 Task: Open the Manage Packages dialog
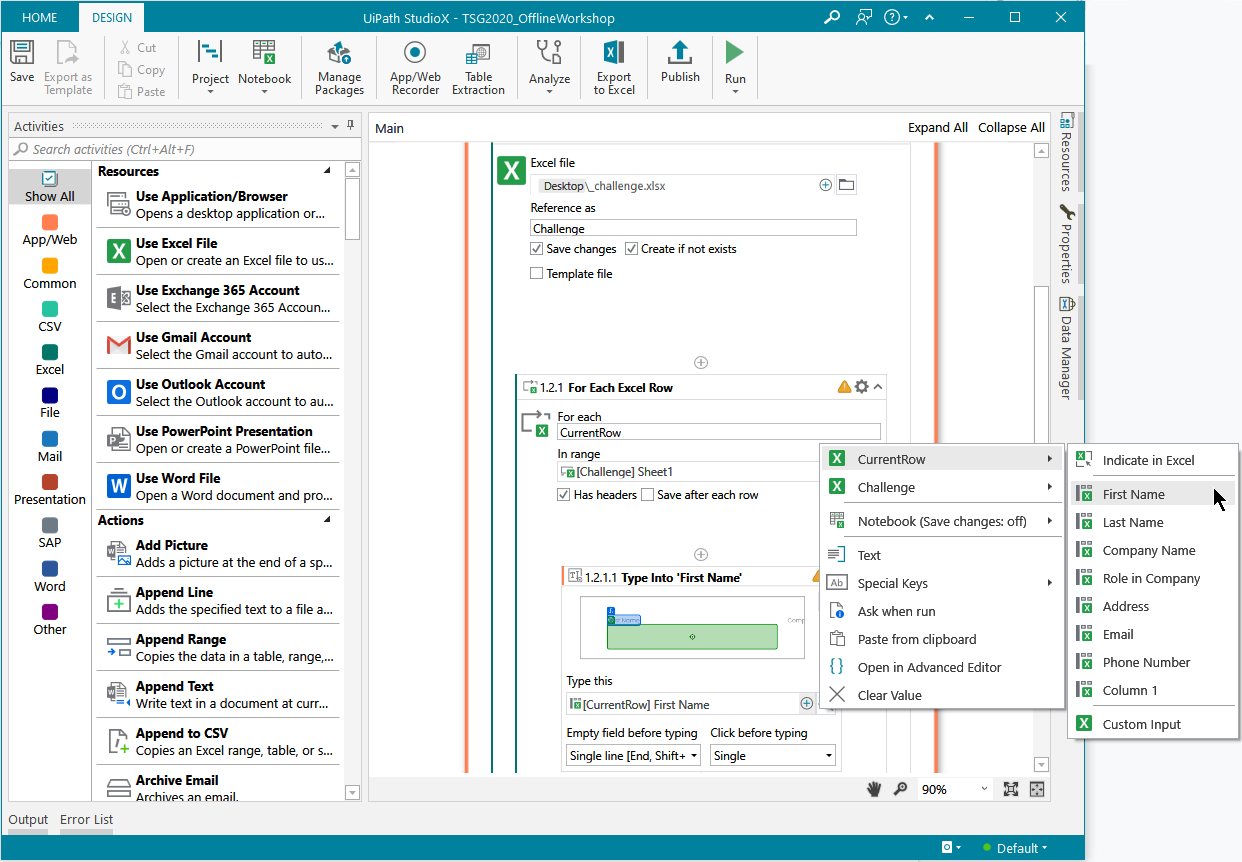340,69
